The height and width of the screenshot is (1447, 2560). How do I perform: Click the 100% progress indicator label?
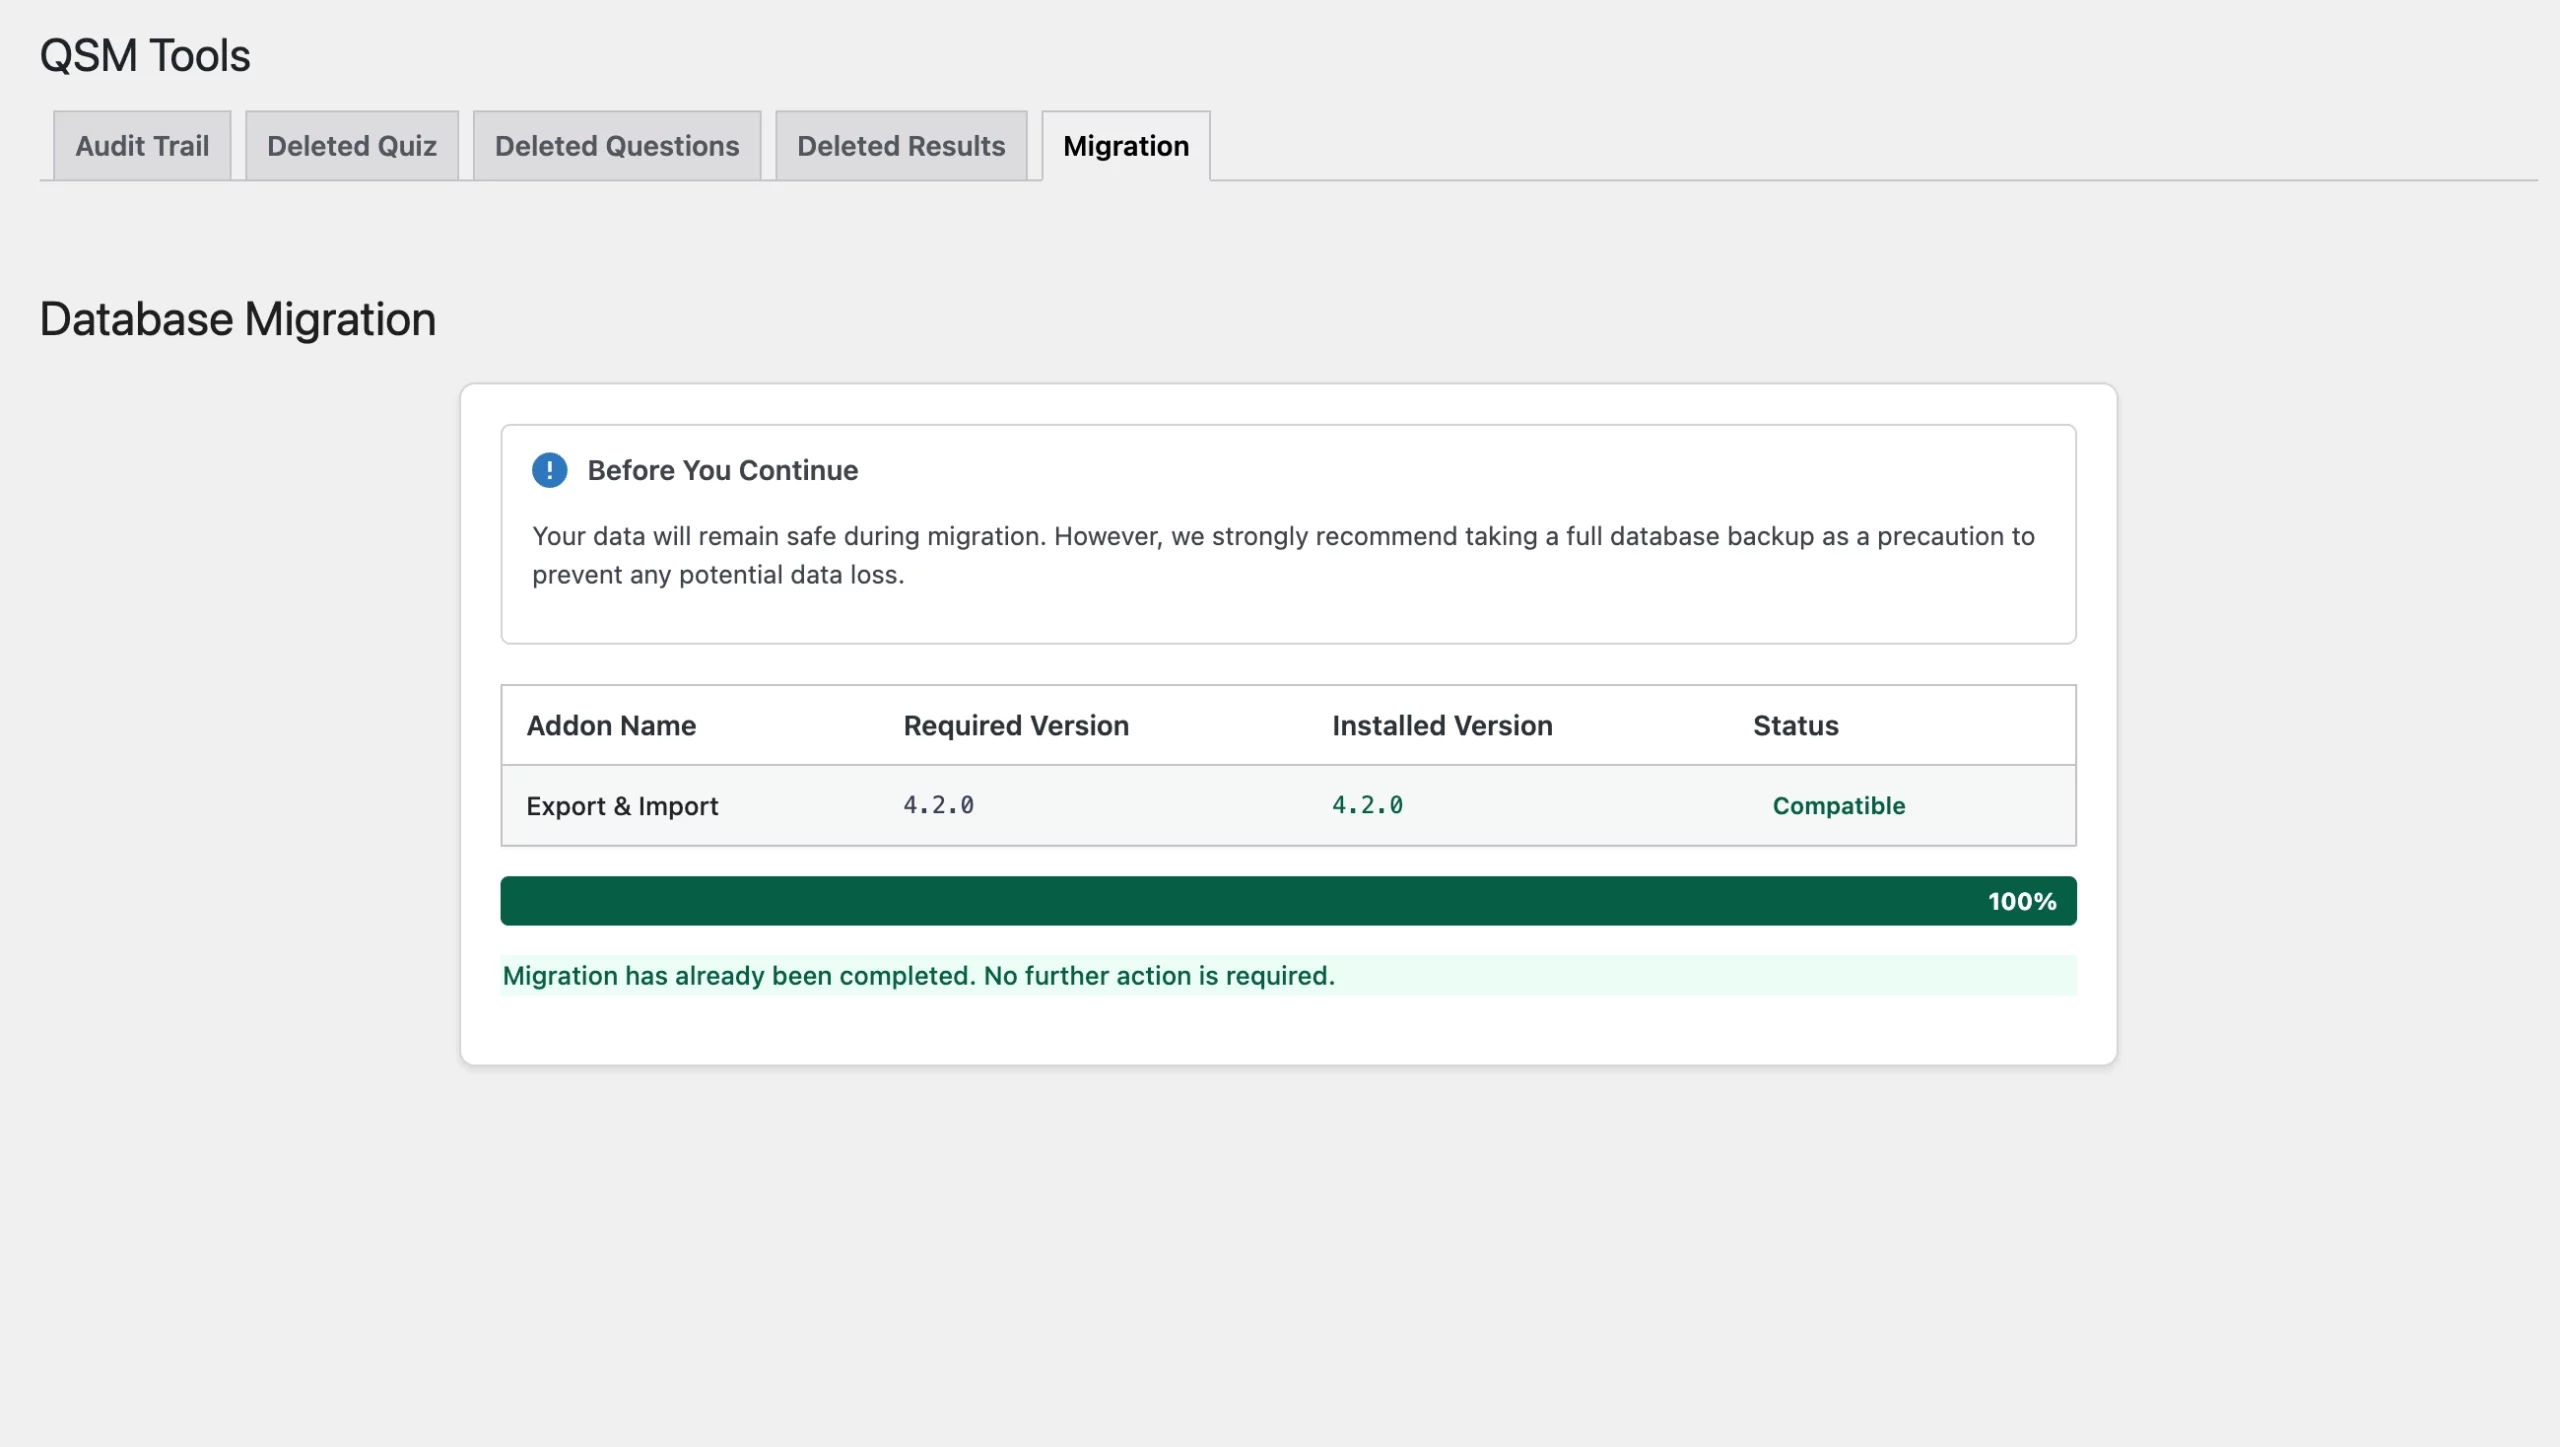pyautogui.click(x=2021, y=900)
